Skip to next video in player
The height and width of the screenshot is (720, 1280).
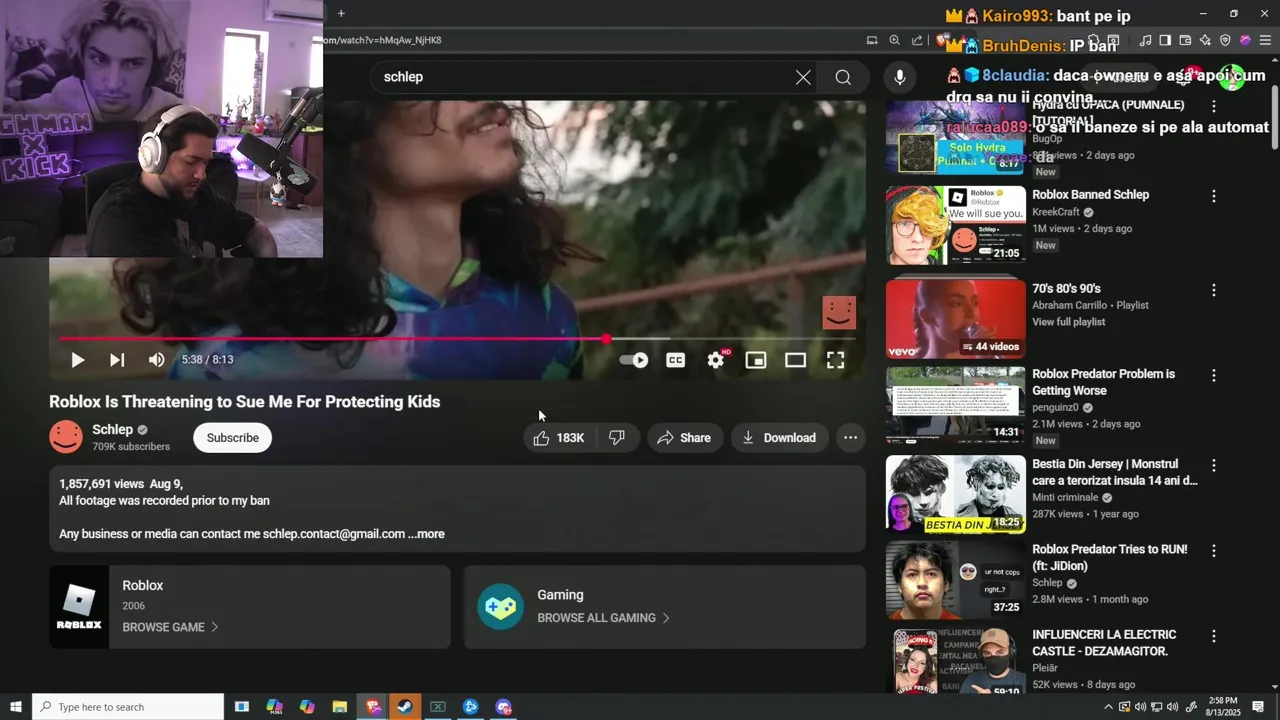[117, 360]
